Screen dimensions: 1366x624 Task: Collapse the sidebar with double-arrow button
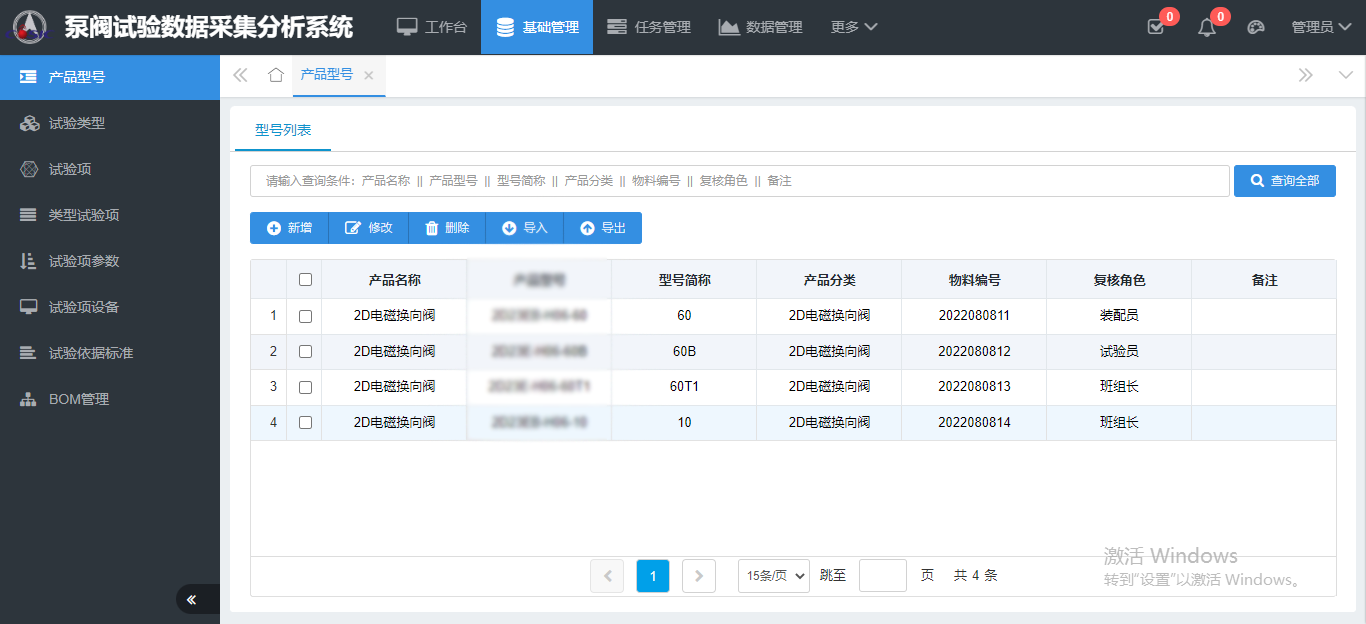191,599
